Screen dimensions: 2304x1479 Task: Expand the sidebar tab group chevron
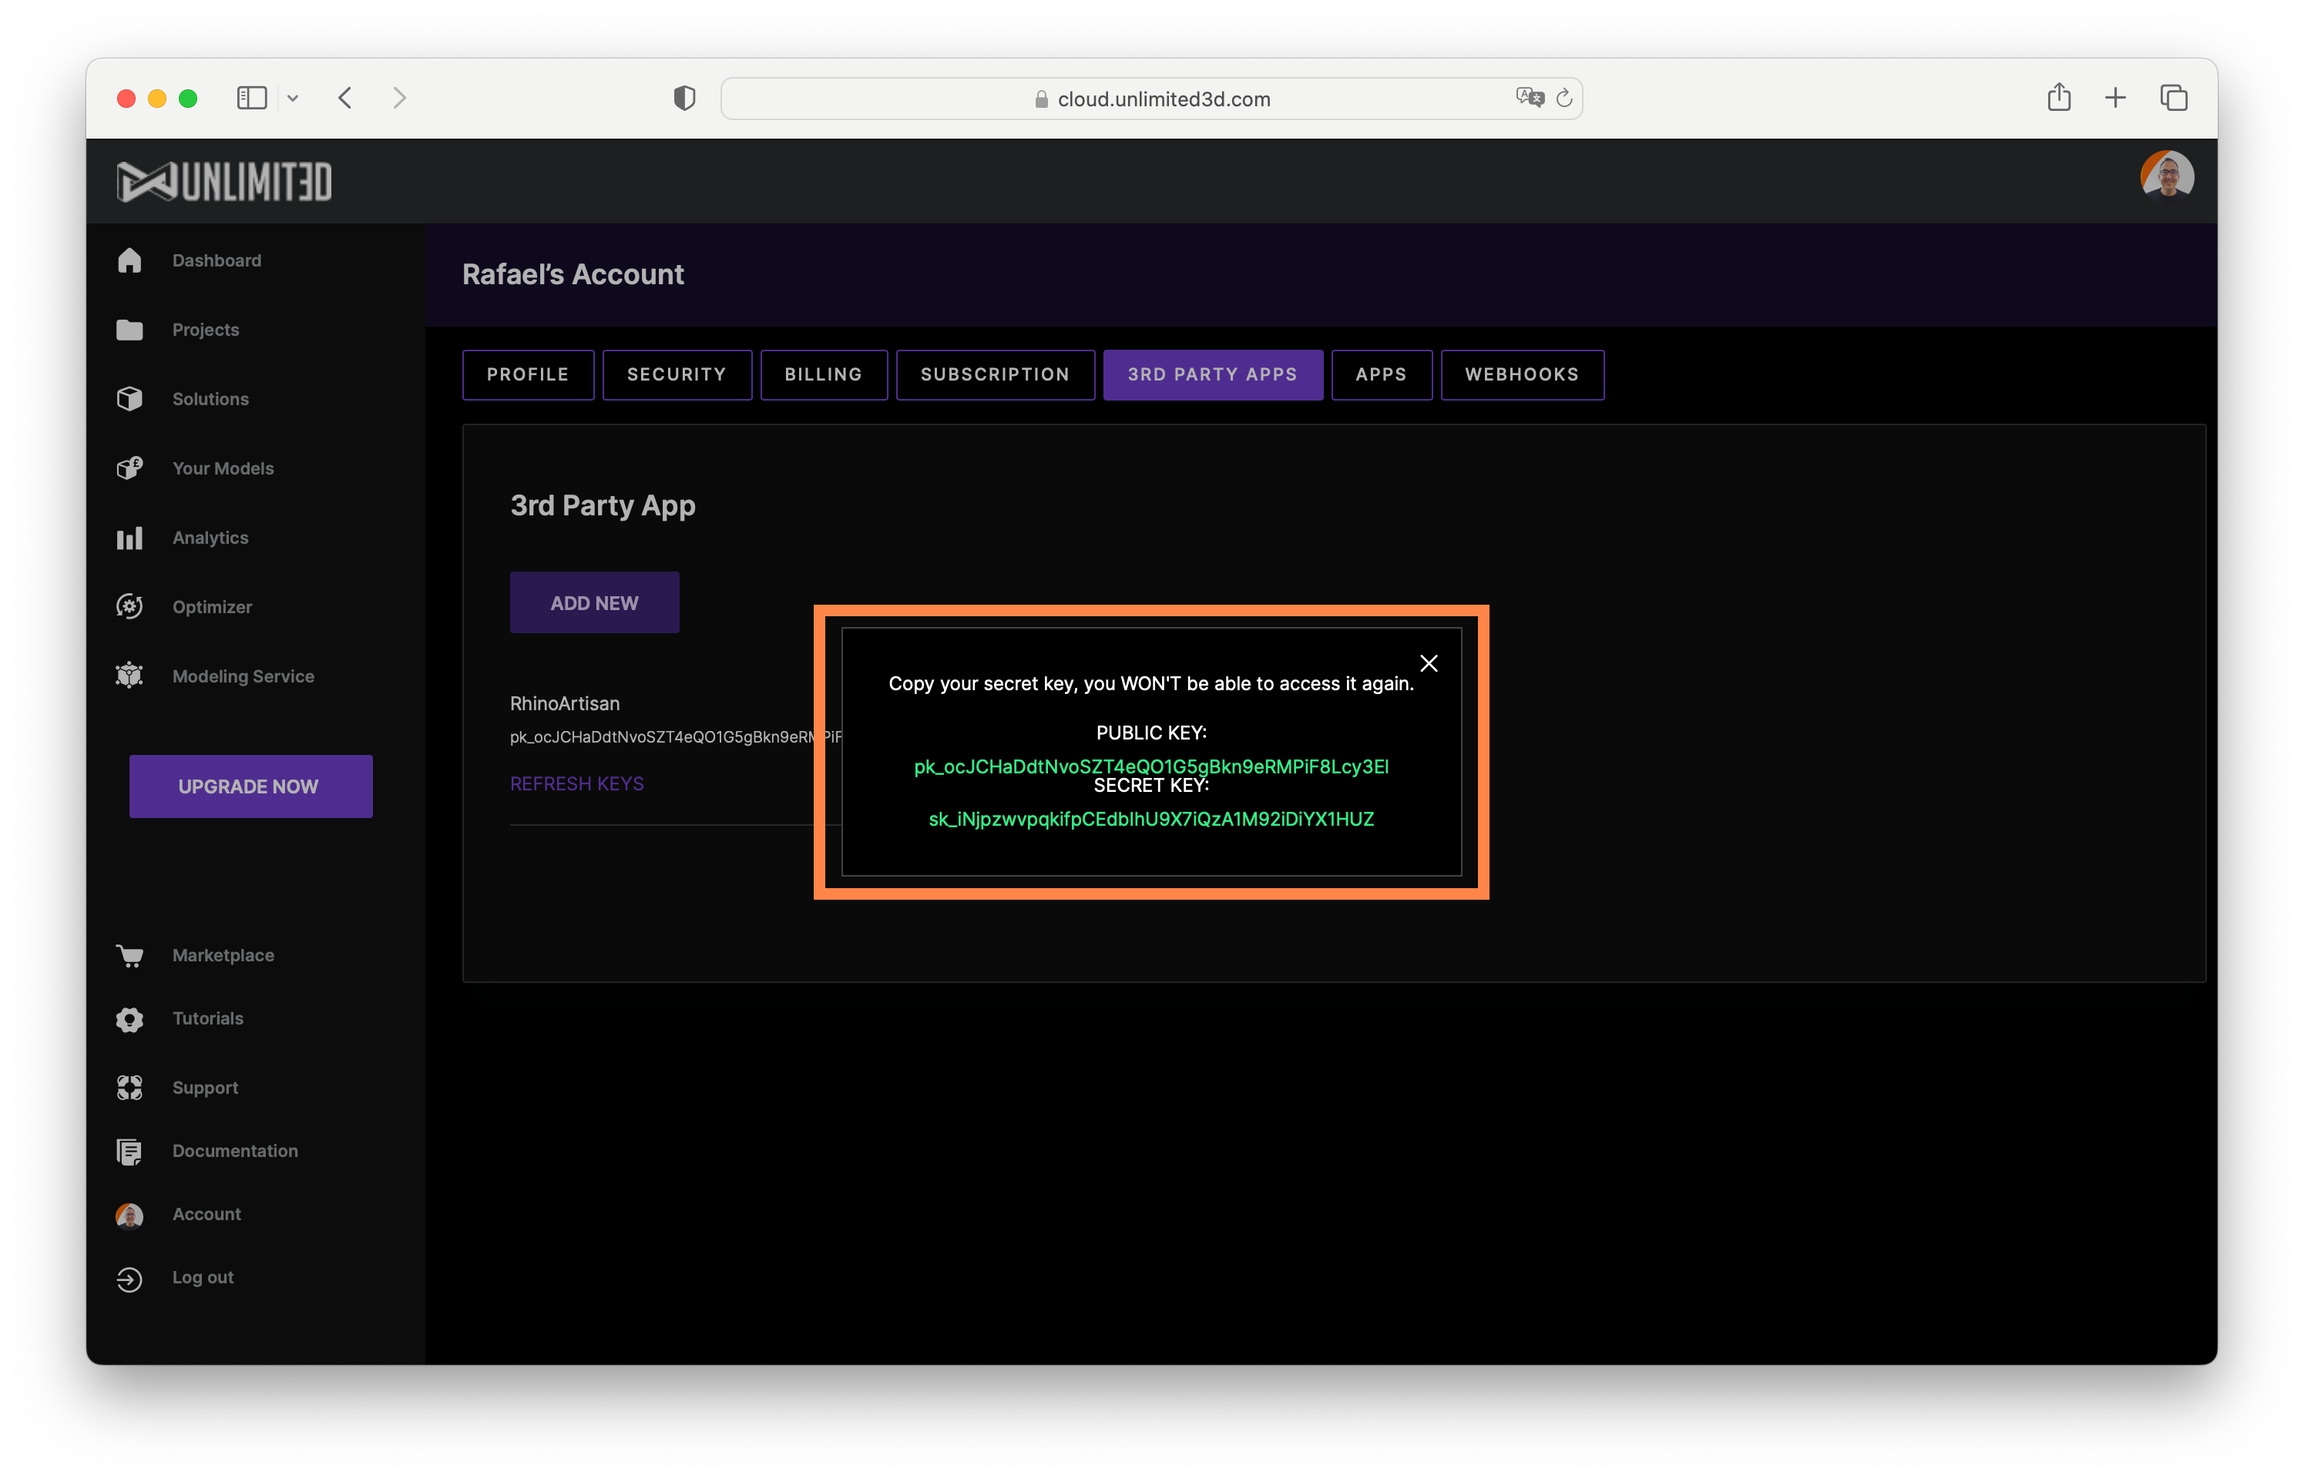click(x=292, y=98)
